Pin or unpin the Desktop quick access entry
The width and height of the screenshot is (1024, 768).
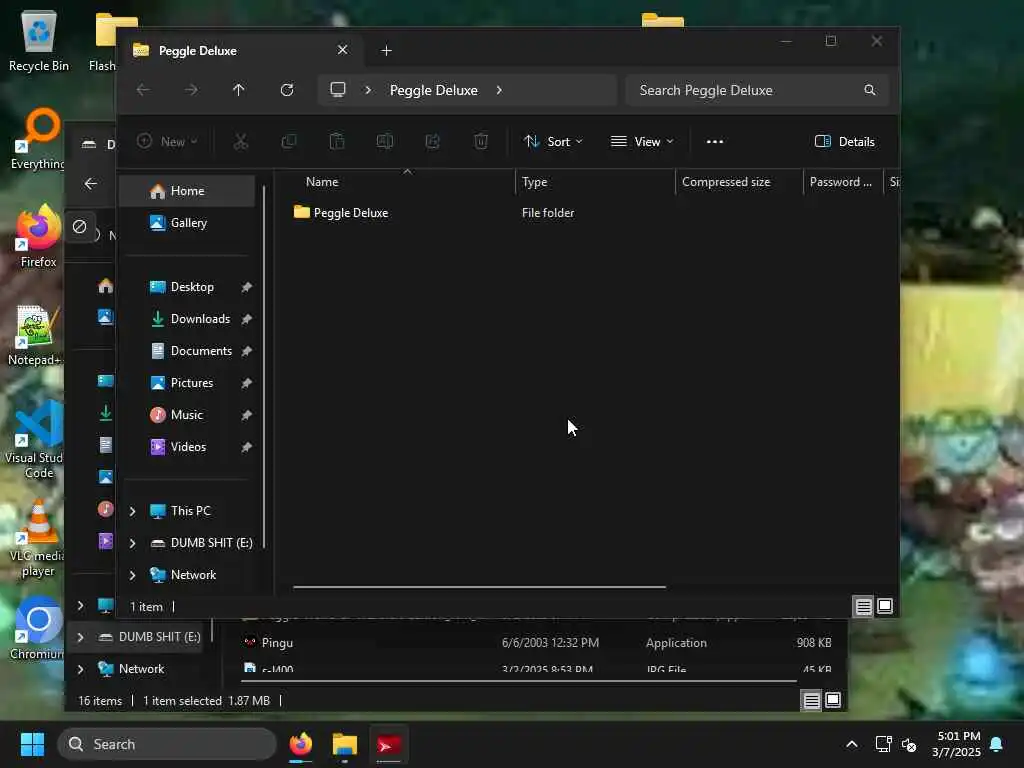(x=246, y=287)
